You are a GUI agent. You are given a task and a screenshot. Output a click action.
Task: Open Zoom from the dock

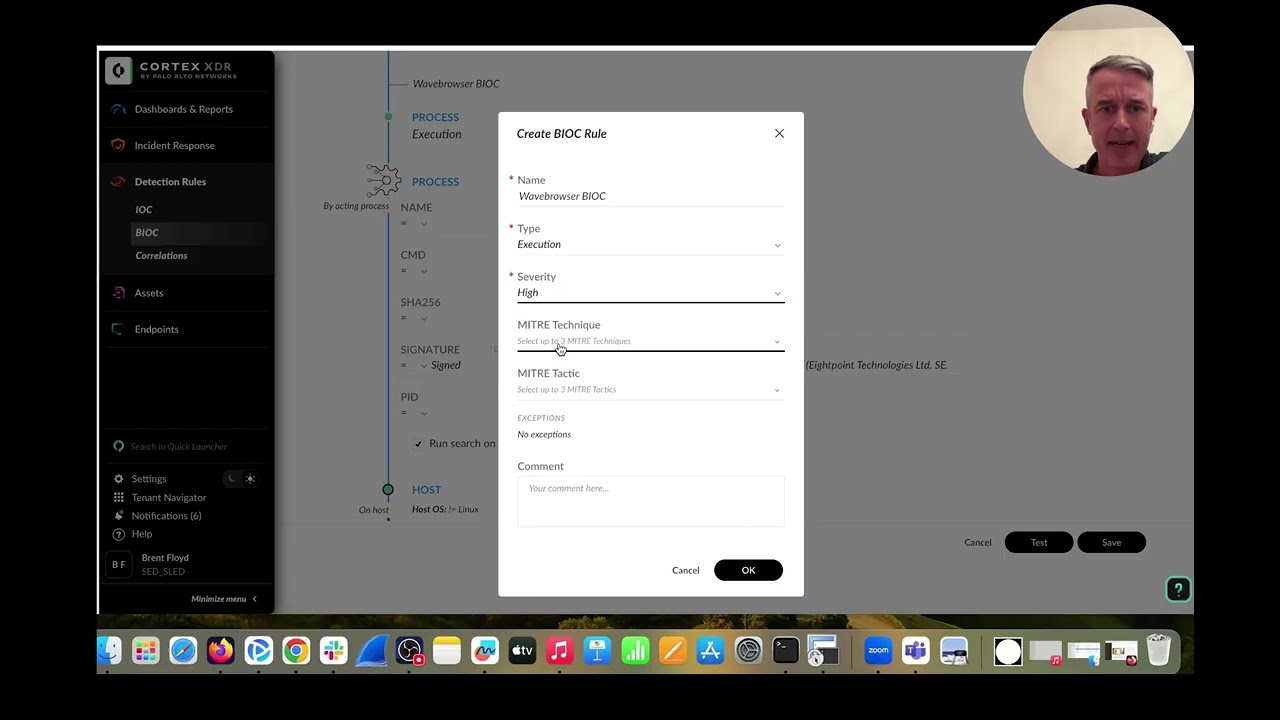[x=878, y=652]
